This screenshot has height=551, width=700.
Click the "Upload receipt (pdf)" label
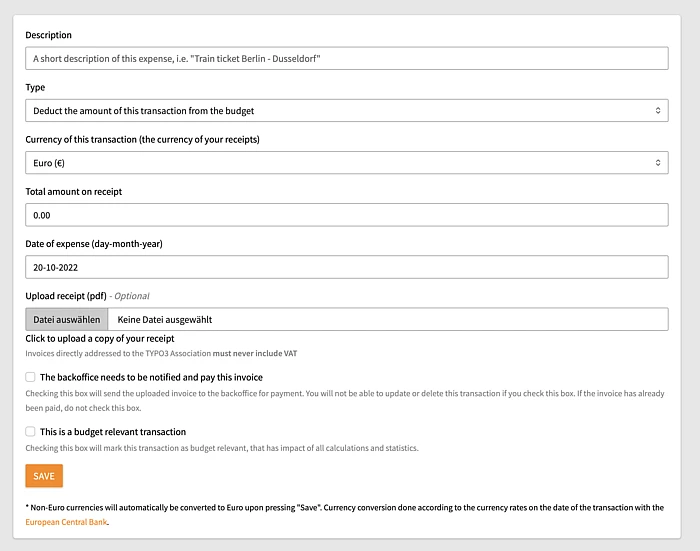[x=66, y=296]
